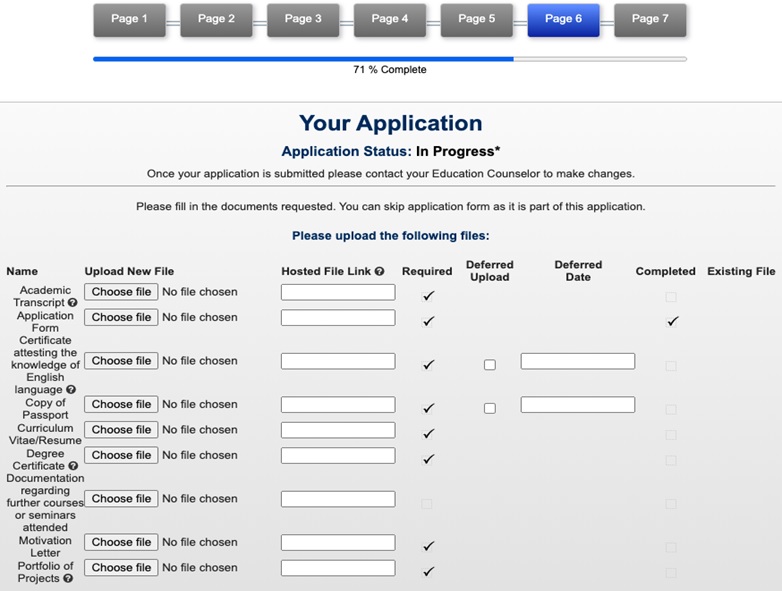Go to Page 1 step
The image size is (782, 591).
[129, 20]
